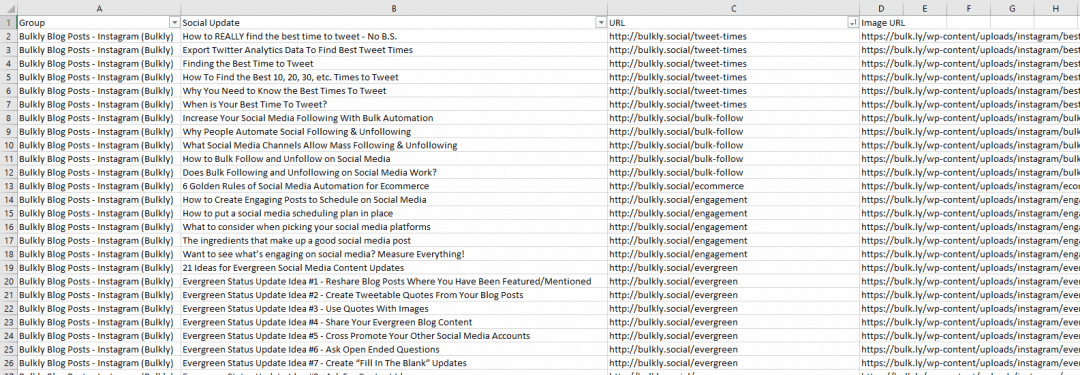Select column F header
The height and width of the screenshot is (375, 1080).
tap(968, 8)
